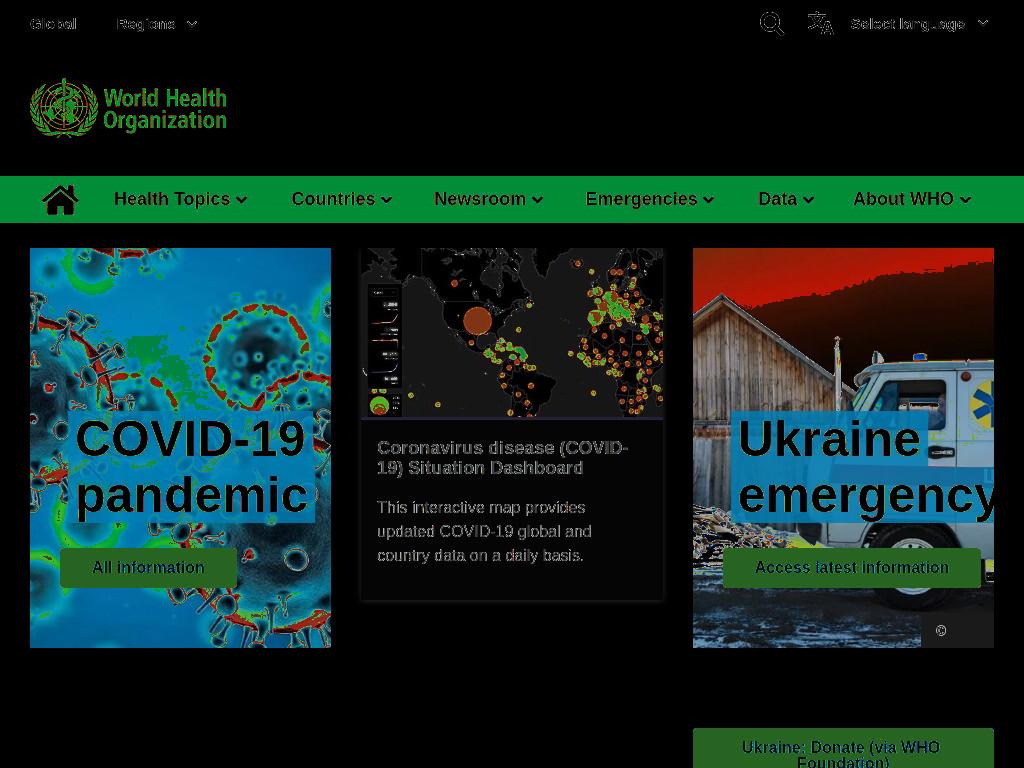Select the Global link
Screen dimensions: 1024x768
point(54,24)
